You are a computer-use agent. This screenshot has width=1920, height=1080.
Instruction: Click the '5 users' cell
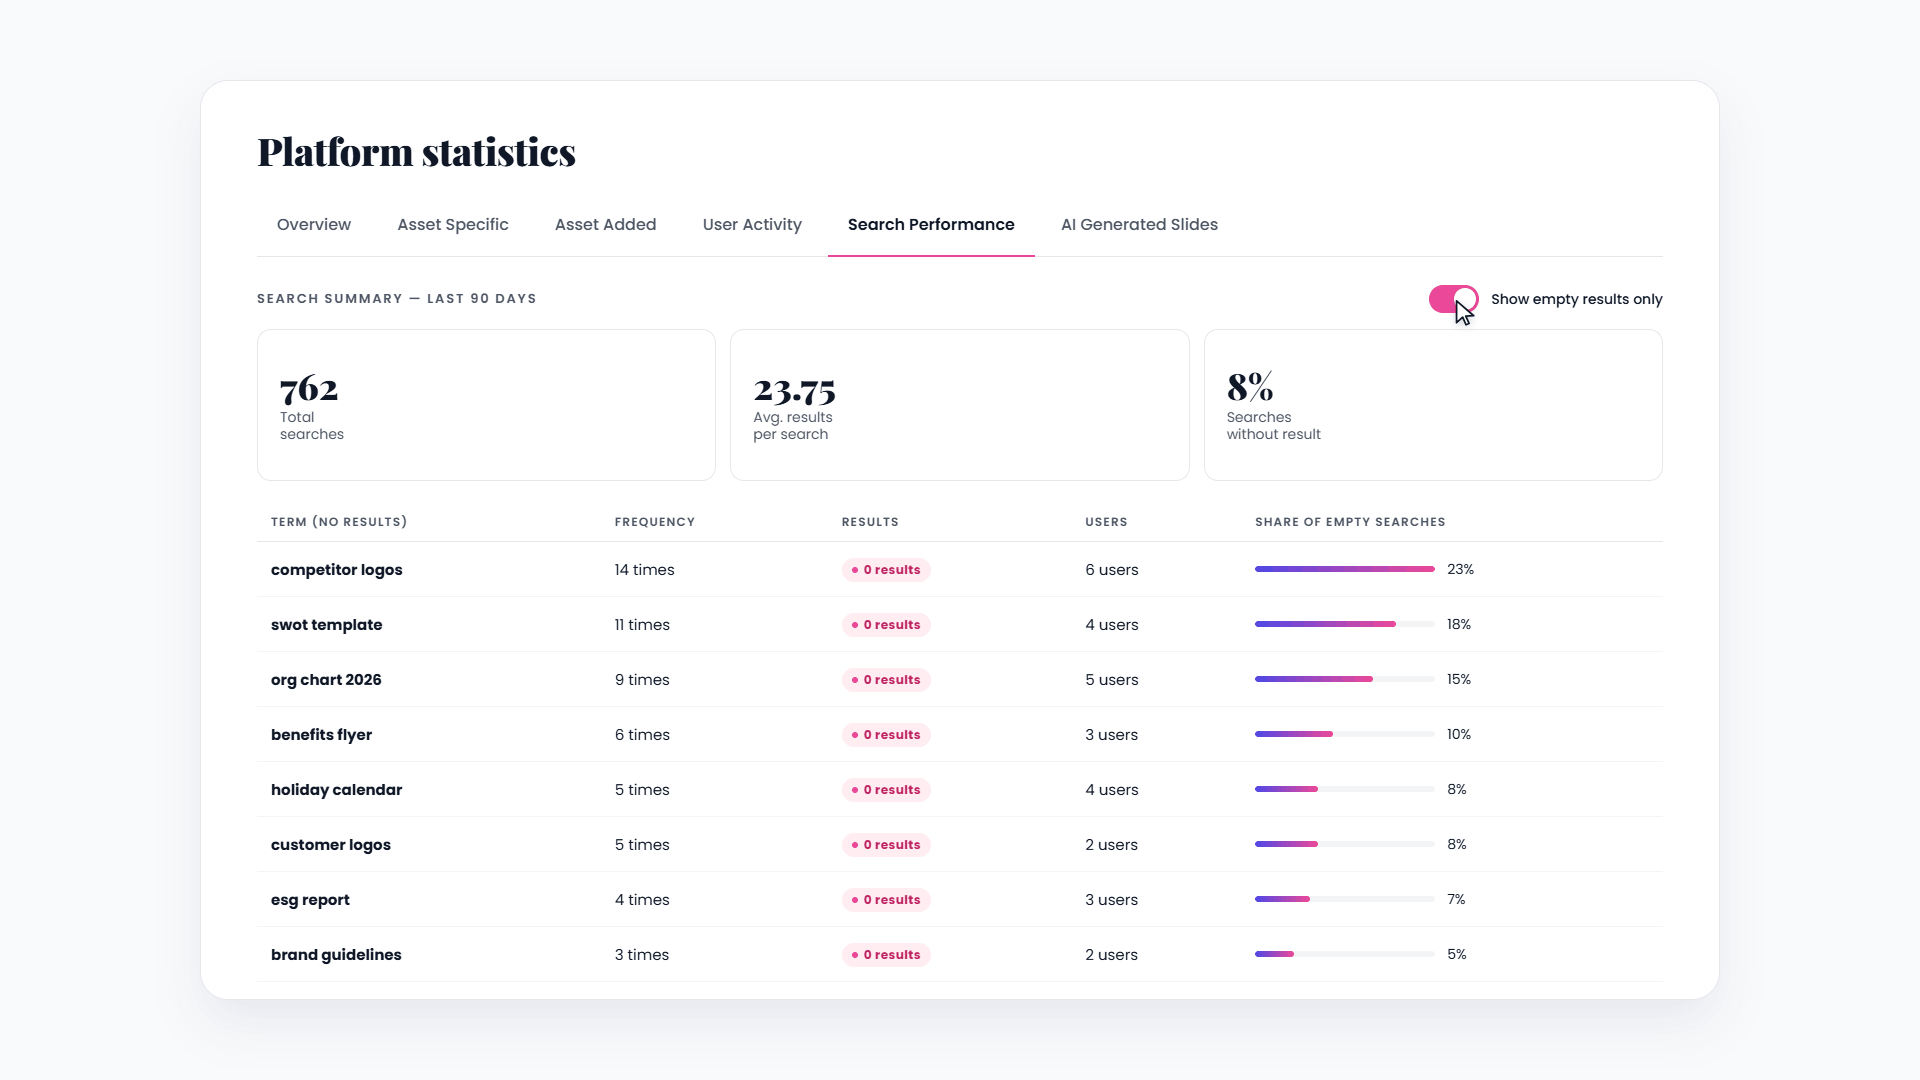pyautogui.click(x=1112, y=680)
